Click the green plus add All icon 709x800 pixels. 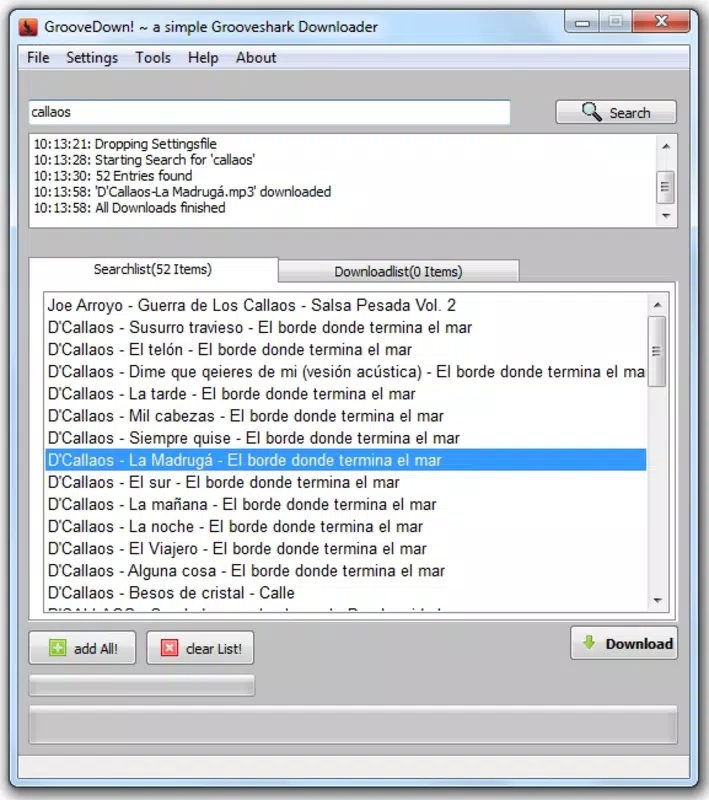pyautogui.click(x=58, y=648)
